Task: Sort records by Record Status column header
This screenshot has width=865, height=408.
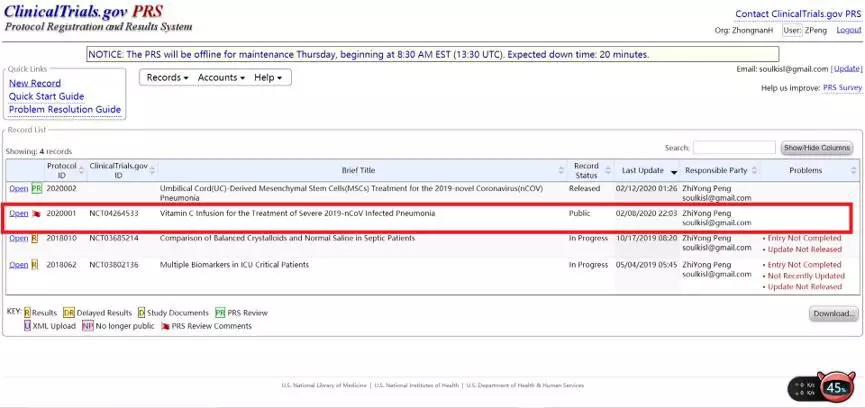Action: pyautogui.click(x=585, y=170)
